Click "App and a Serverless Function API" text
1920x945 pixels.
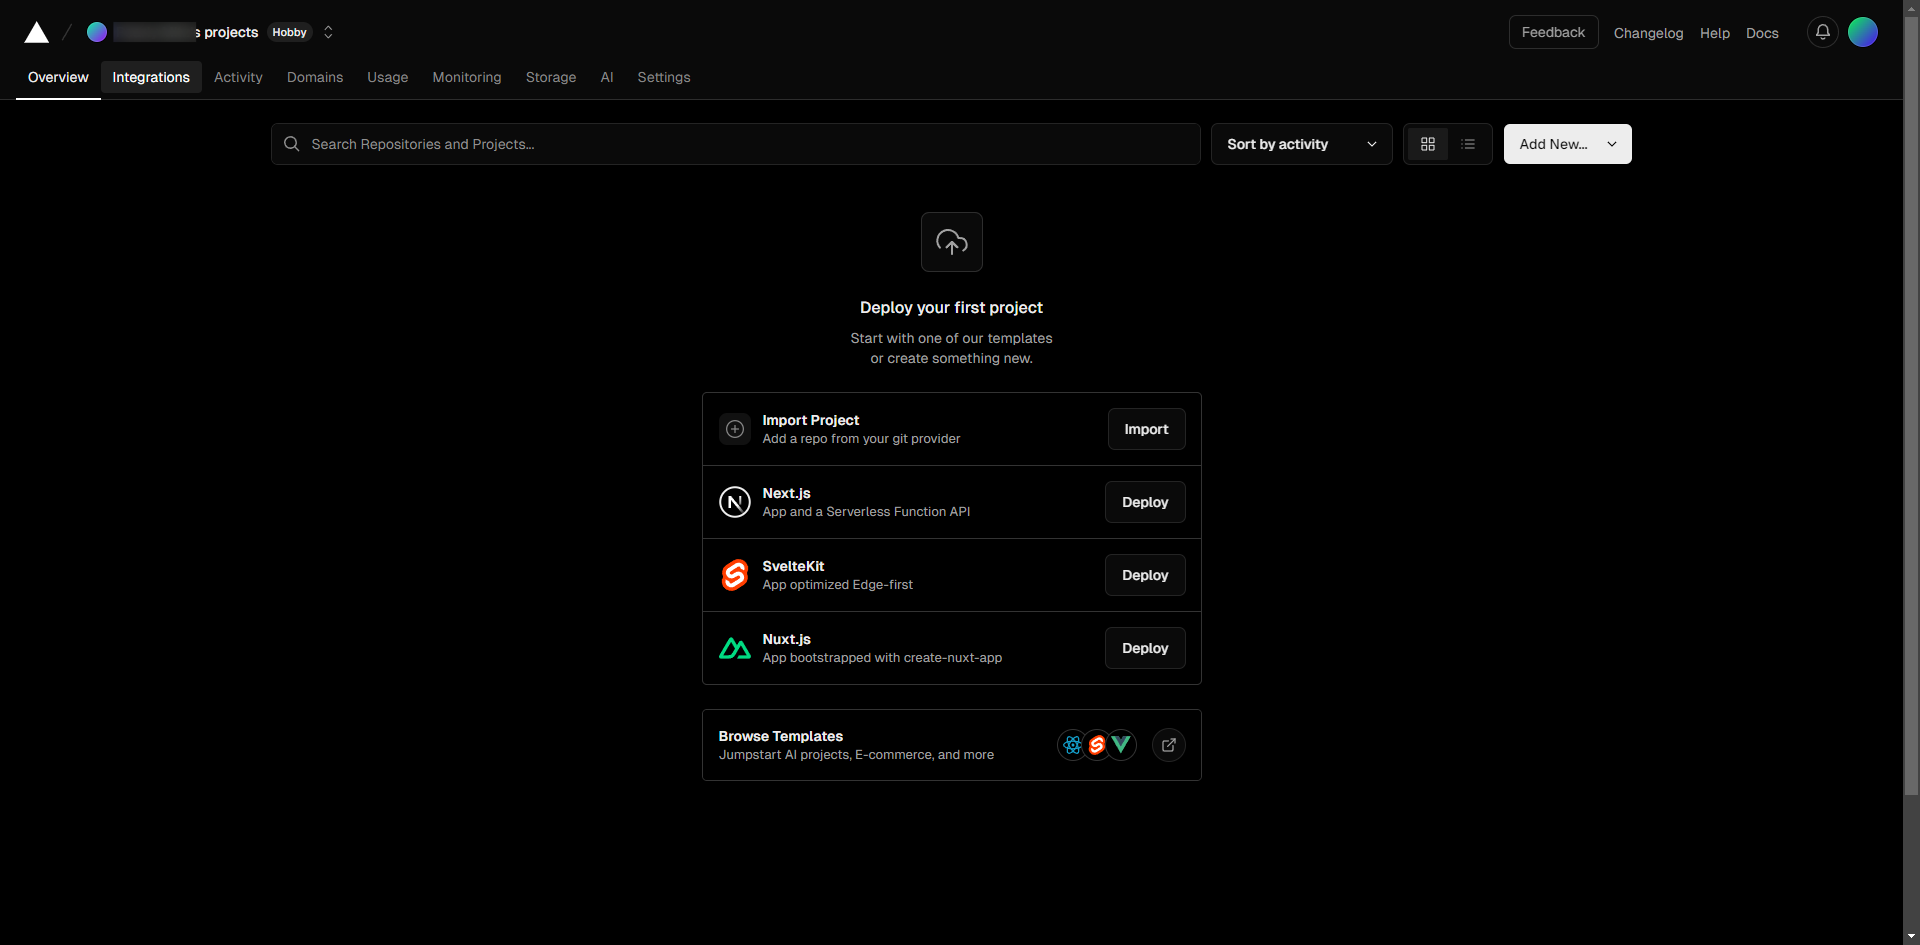866,512
